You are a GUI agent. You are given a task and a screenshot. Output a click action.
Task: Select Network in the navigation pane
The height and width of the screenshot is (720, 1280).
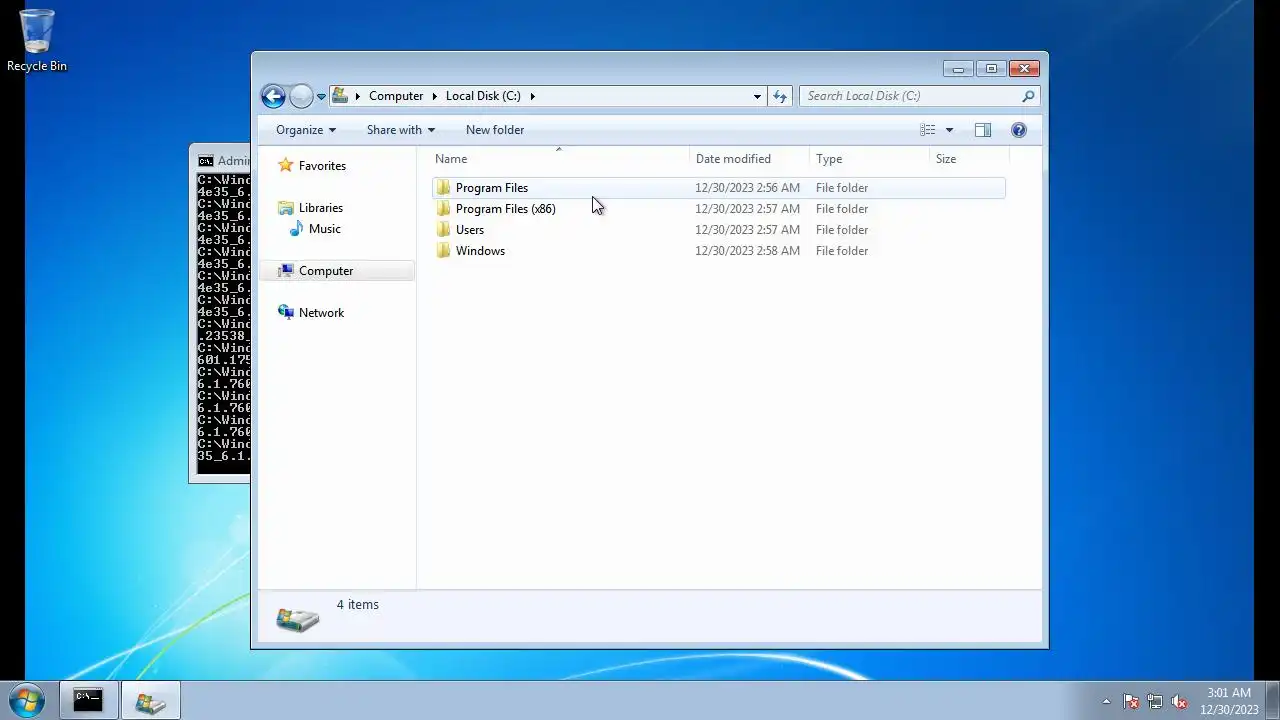tap(321, 313)
